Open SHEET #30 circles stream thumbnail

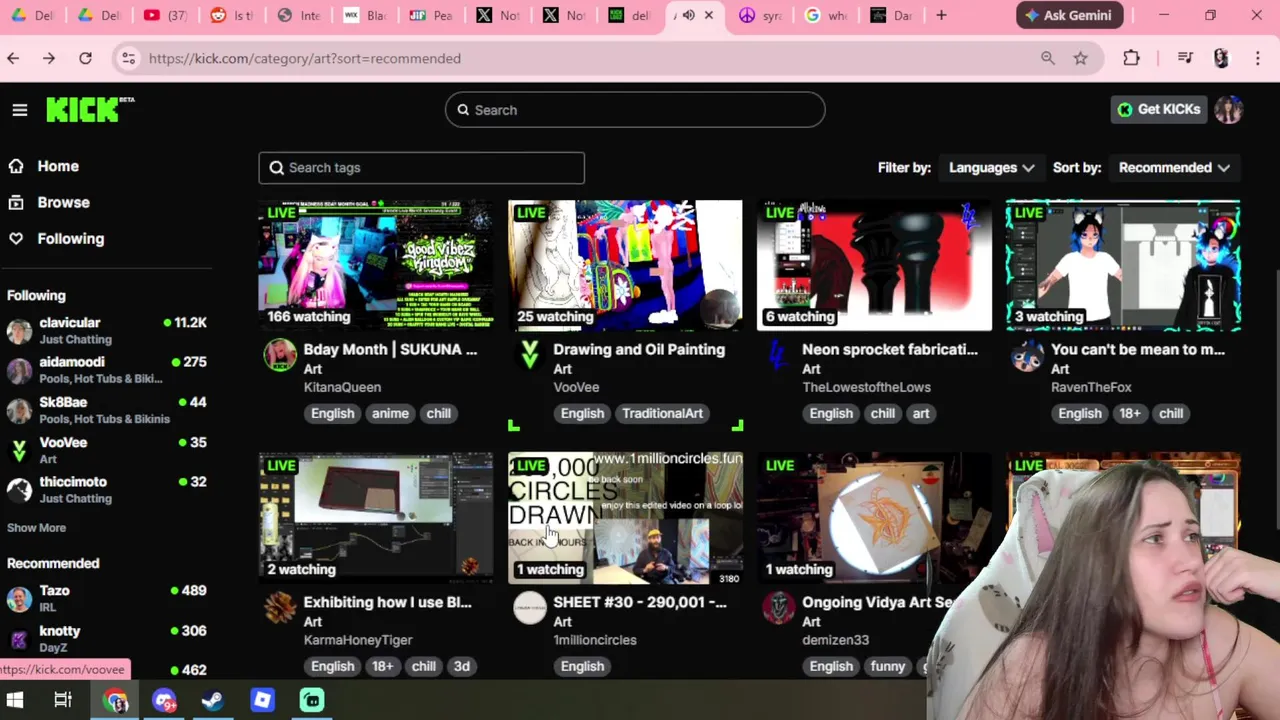(x=625, y=518)
